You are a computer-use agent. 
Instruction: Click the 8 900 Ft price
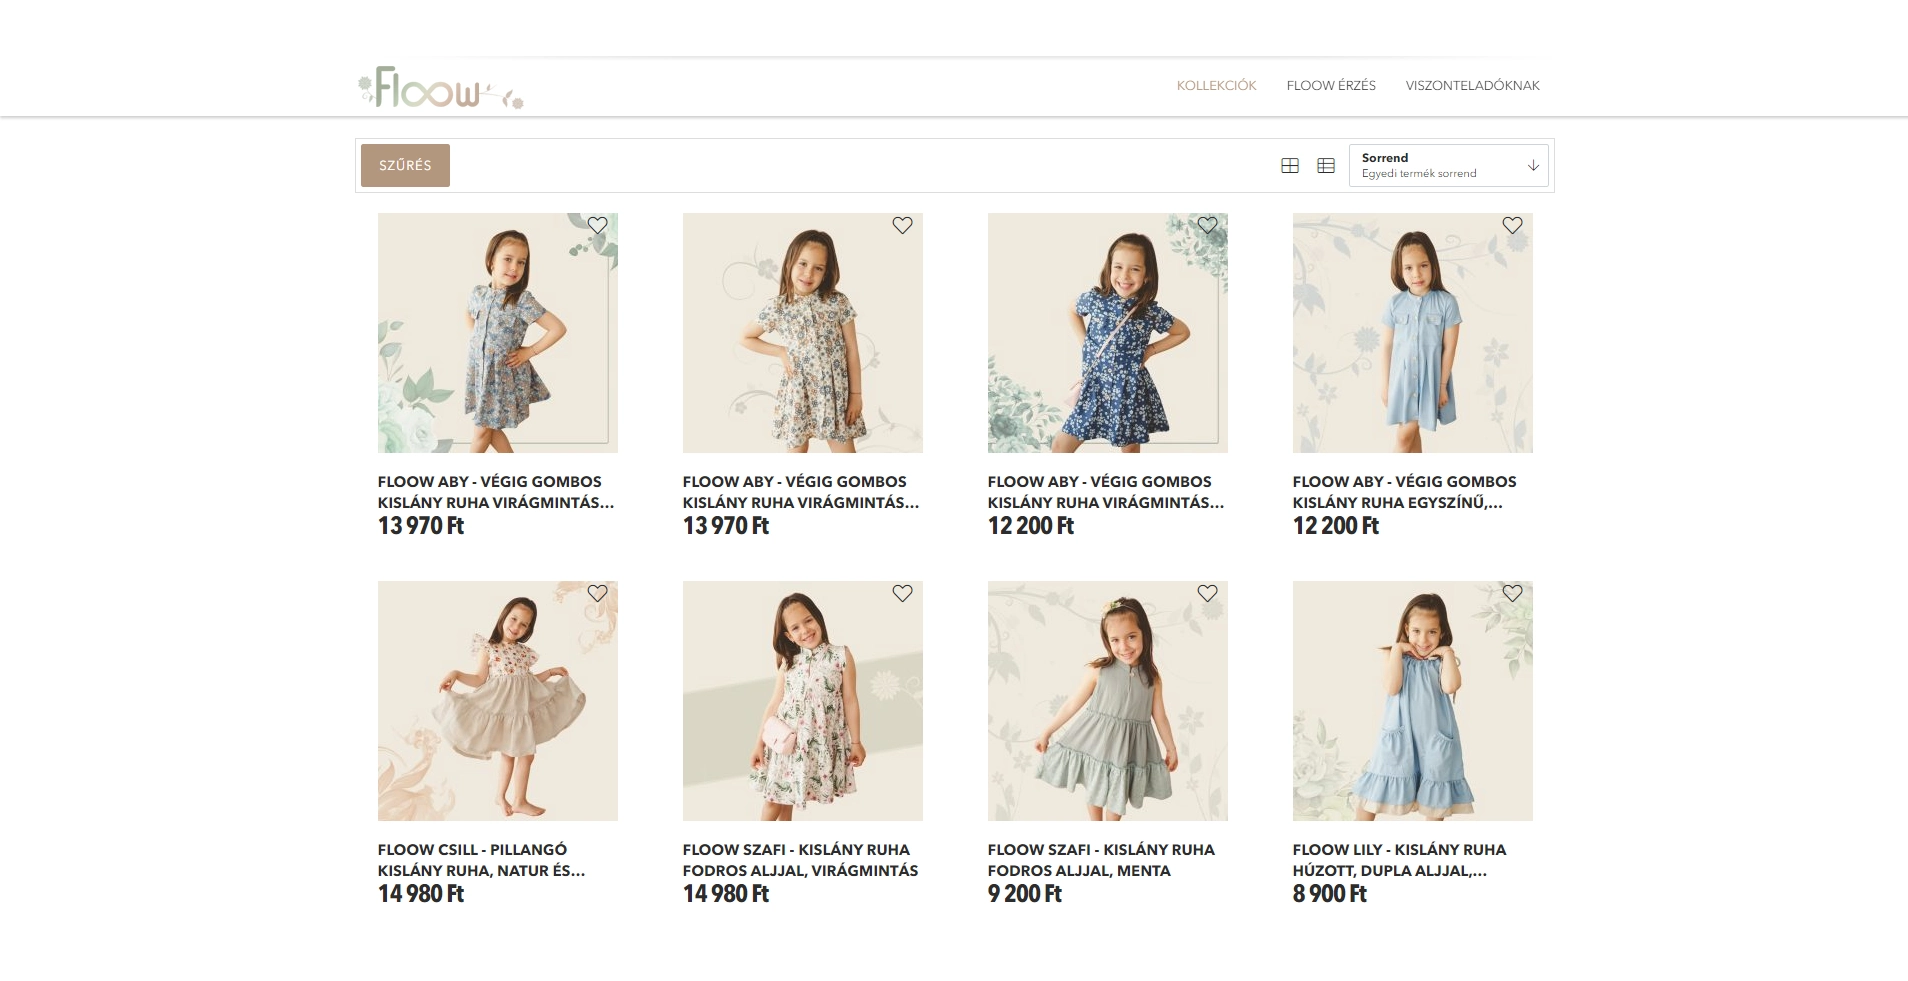1329,894
